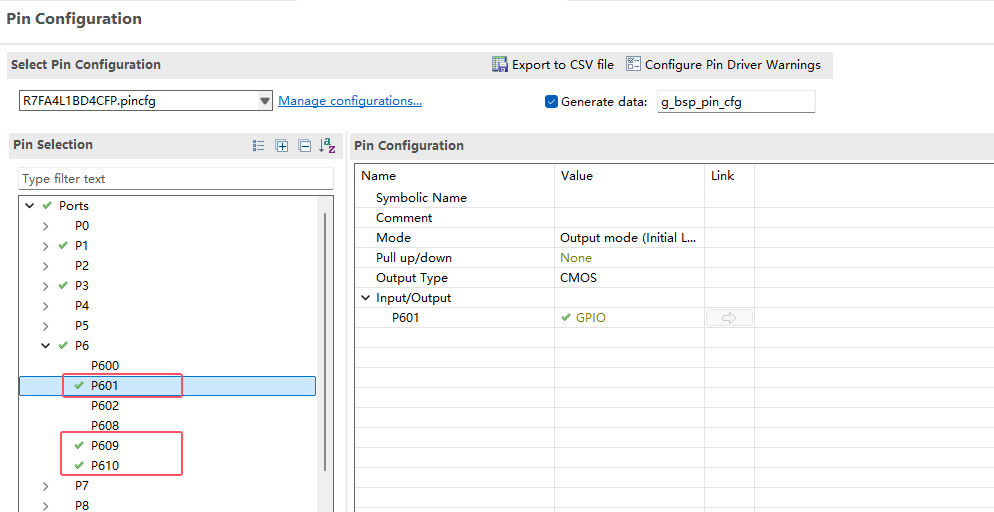This screenshot has height=512, width=994.
Task: Select pin P601 in the tree
Action: click(x=105, y=385)
